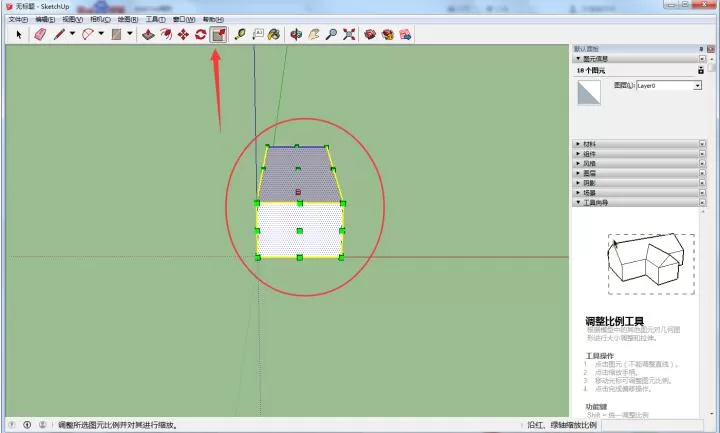Viewport: 720px width, 433px height.
Task: Select the Paint Bucket tool
Action: click(274, 34)
